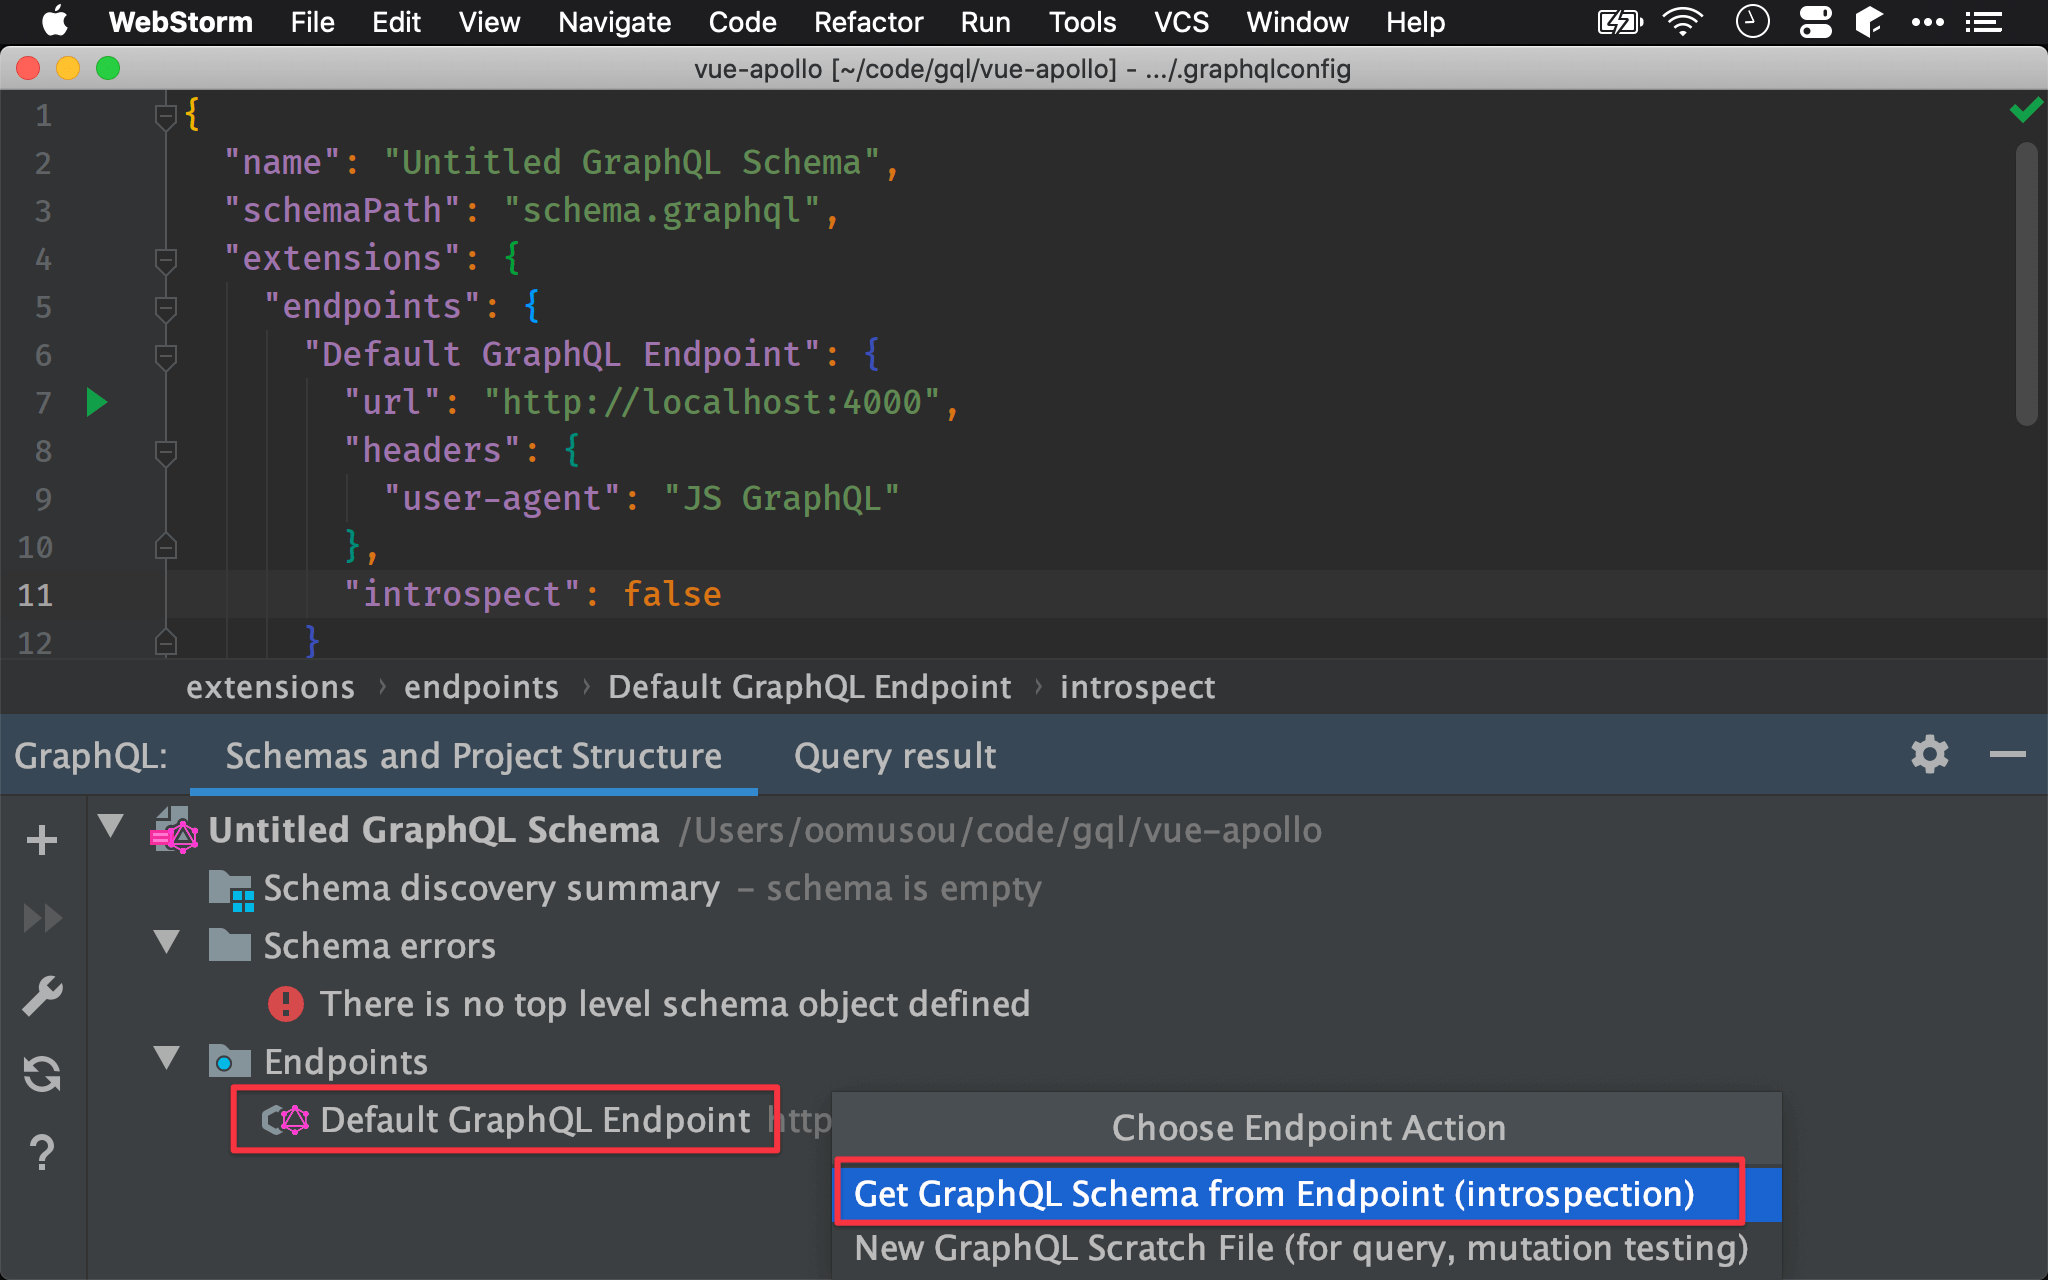Open the WebStorm application menu
2048x1280 pixels.
tap(180, 22)
